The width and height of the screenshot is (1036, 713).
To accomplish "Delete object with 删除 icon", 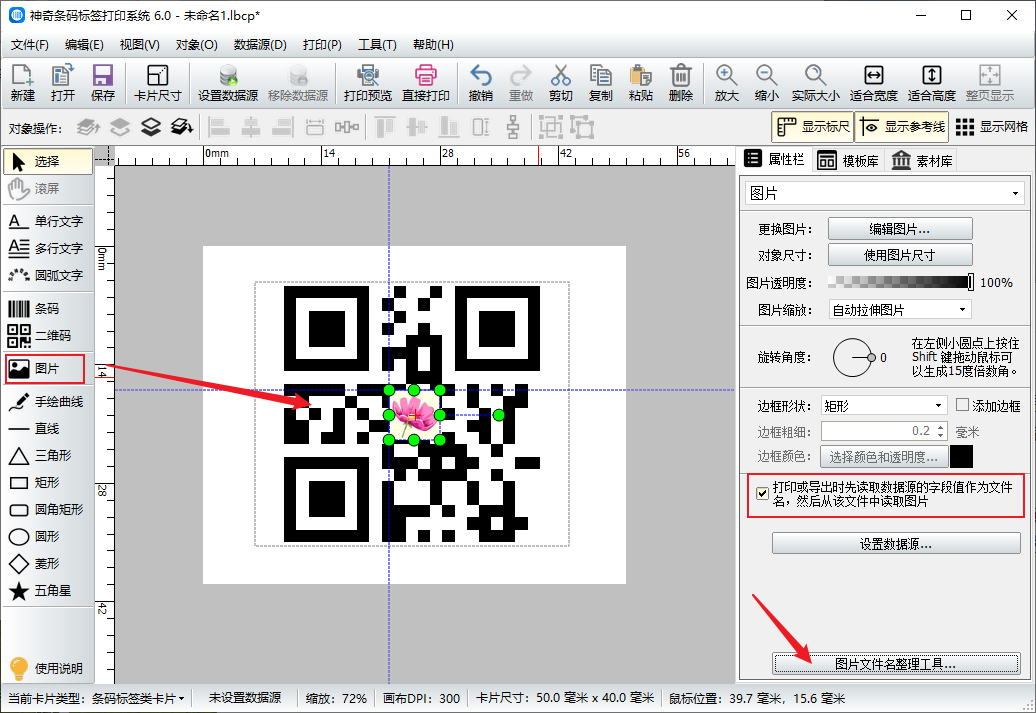I will coord(681,83).
